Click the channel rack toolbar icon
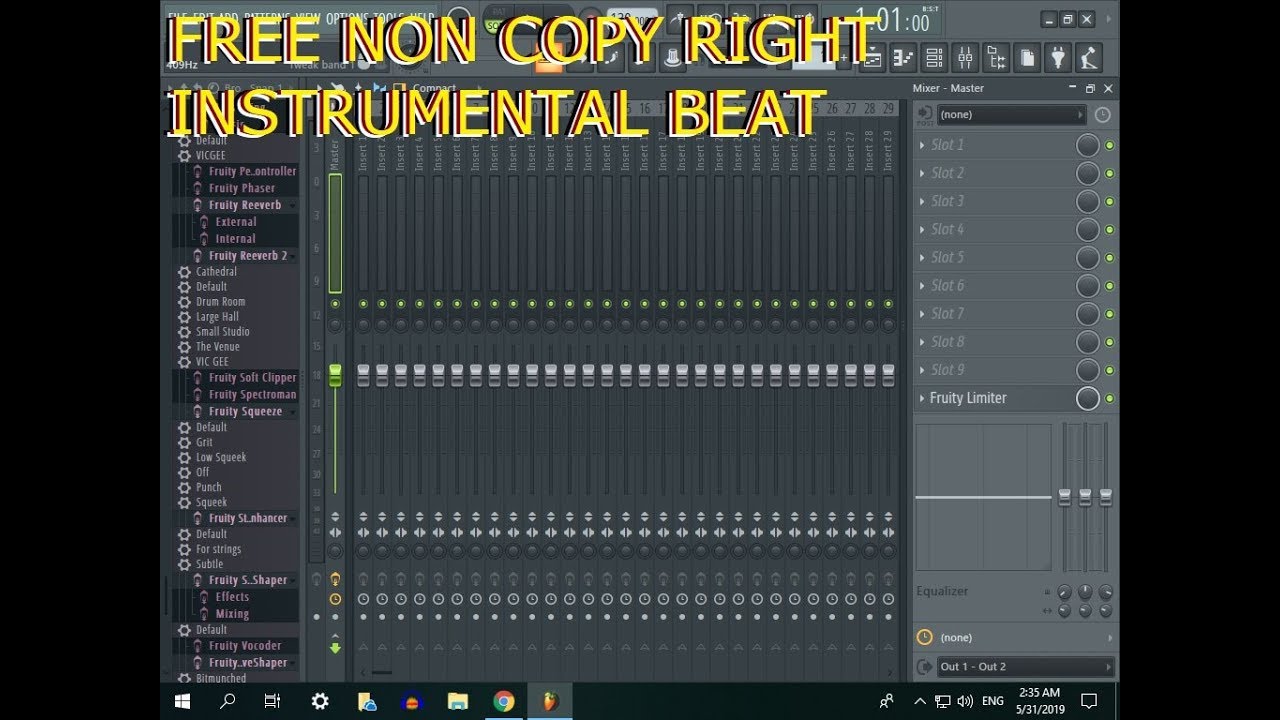The height and width of the screenshot is (720, 1280). 934,58
